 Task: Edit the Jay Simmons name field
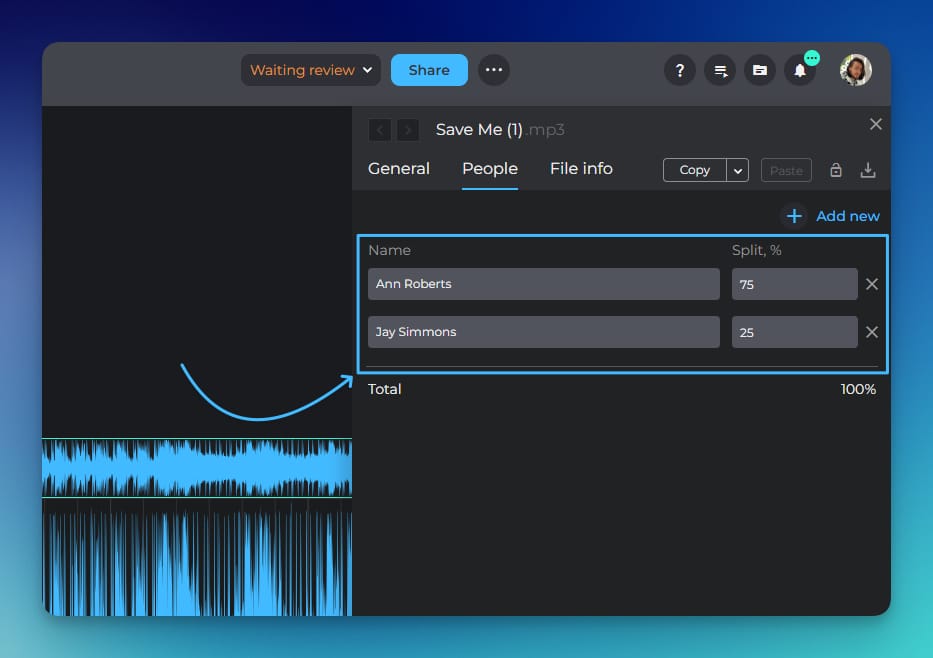point(544,332)
